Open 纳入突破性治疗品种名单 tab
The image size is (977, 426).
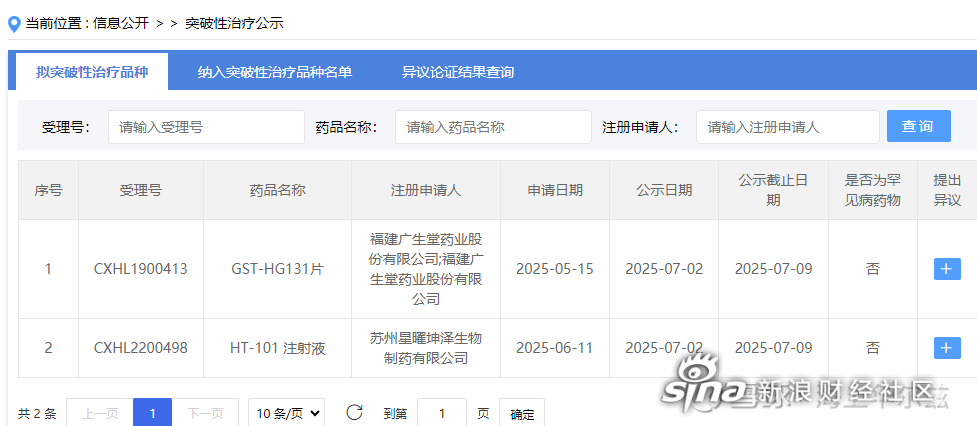pos(275,72)
